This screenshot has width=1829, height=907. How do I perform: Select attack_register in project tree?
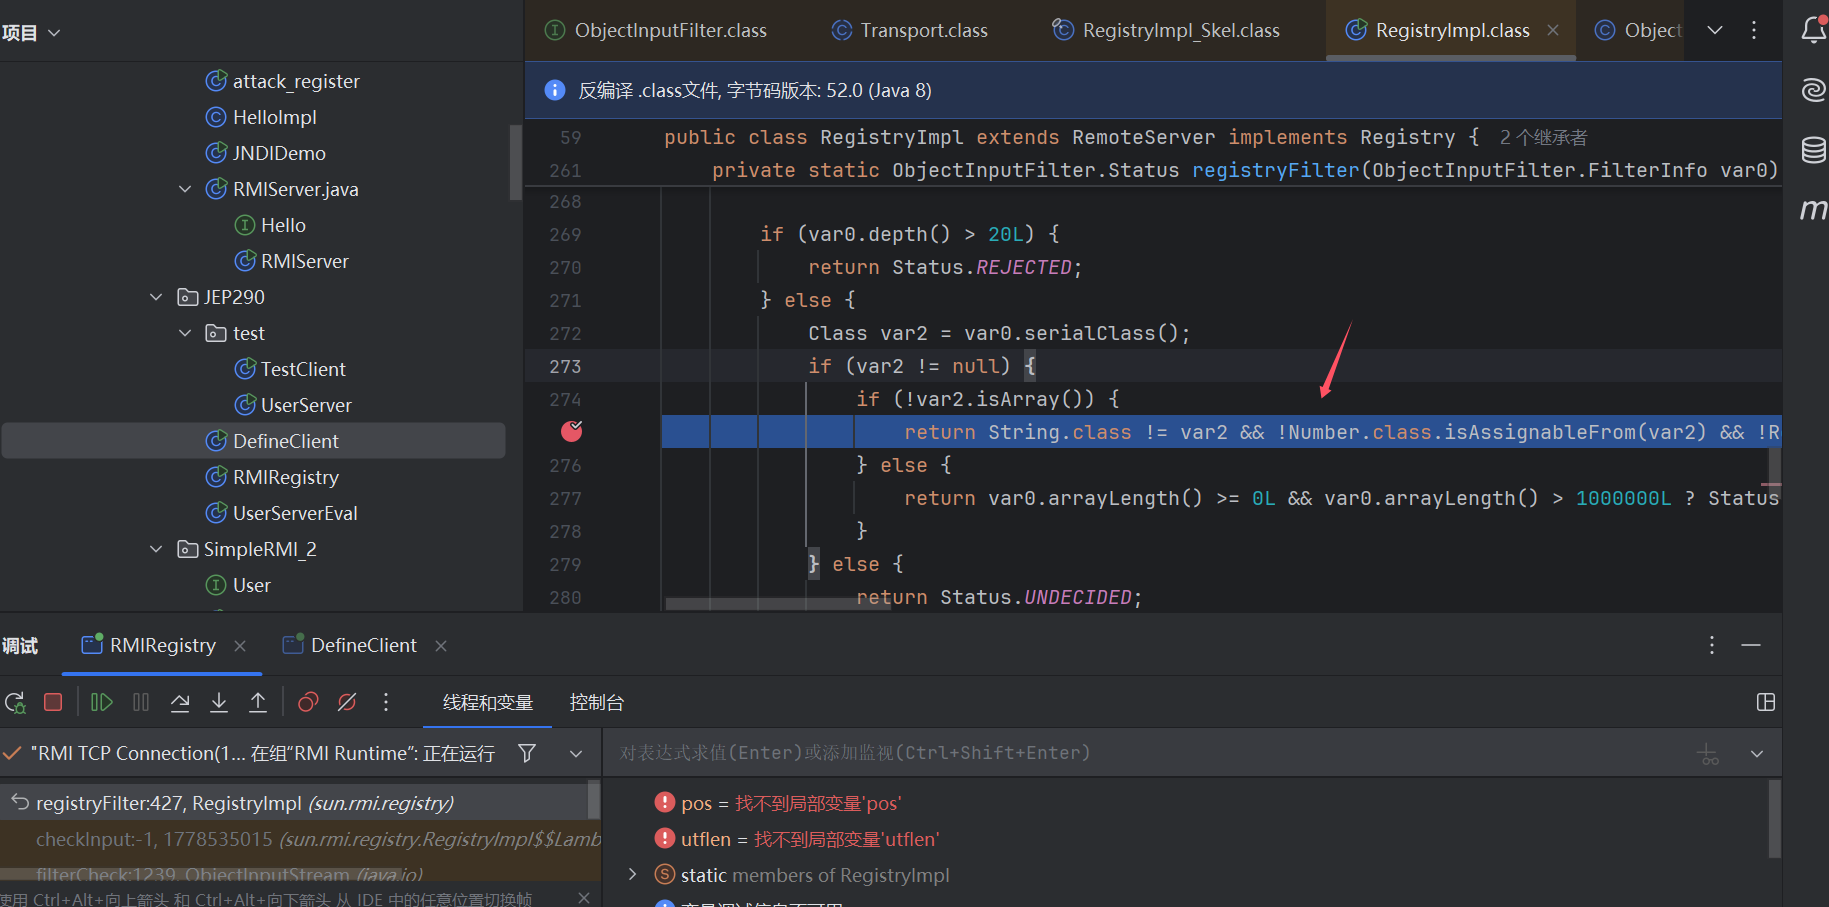coord(296,81)
